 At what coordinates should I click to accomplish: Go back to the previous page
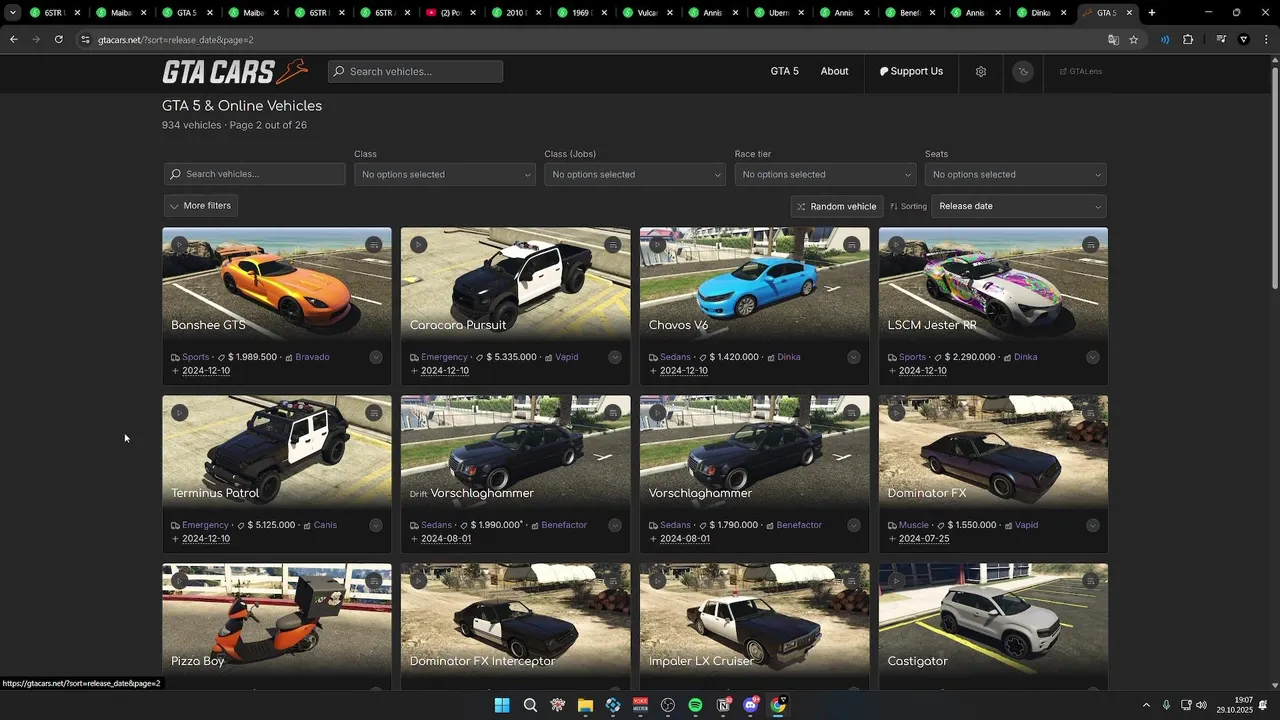point(13,40)
